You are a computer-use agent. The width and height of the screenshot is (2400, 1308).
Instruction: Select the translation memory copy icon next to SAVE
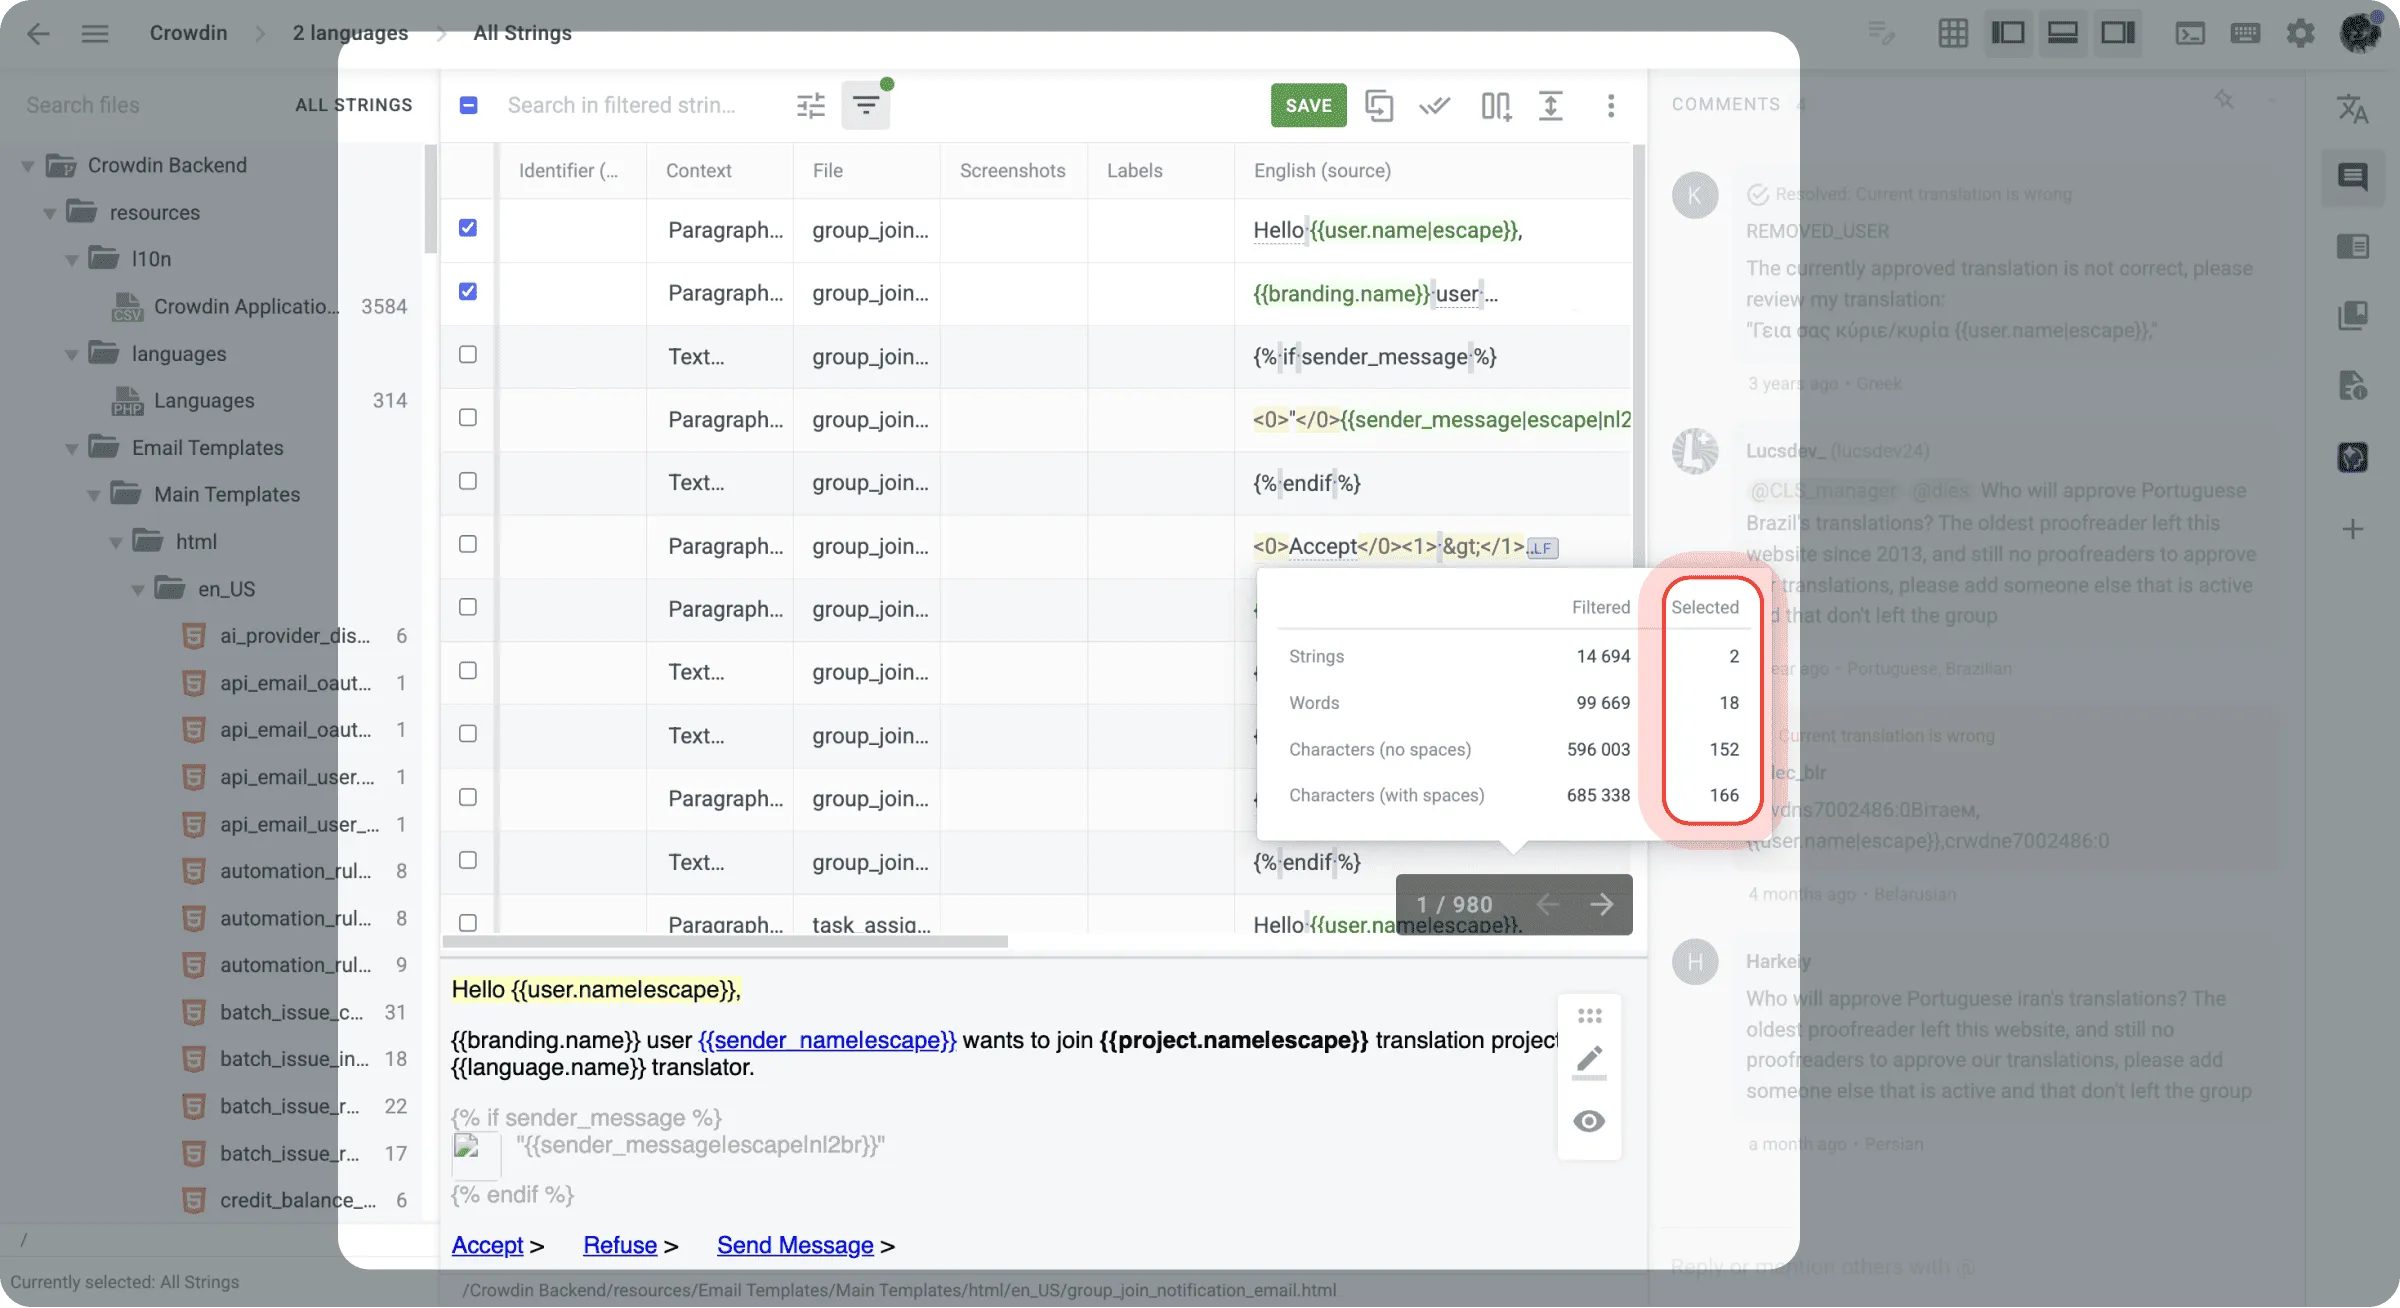[x=1380, y=105]
